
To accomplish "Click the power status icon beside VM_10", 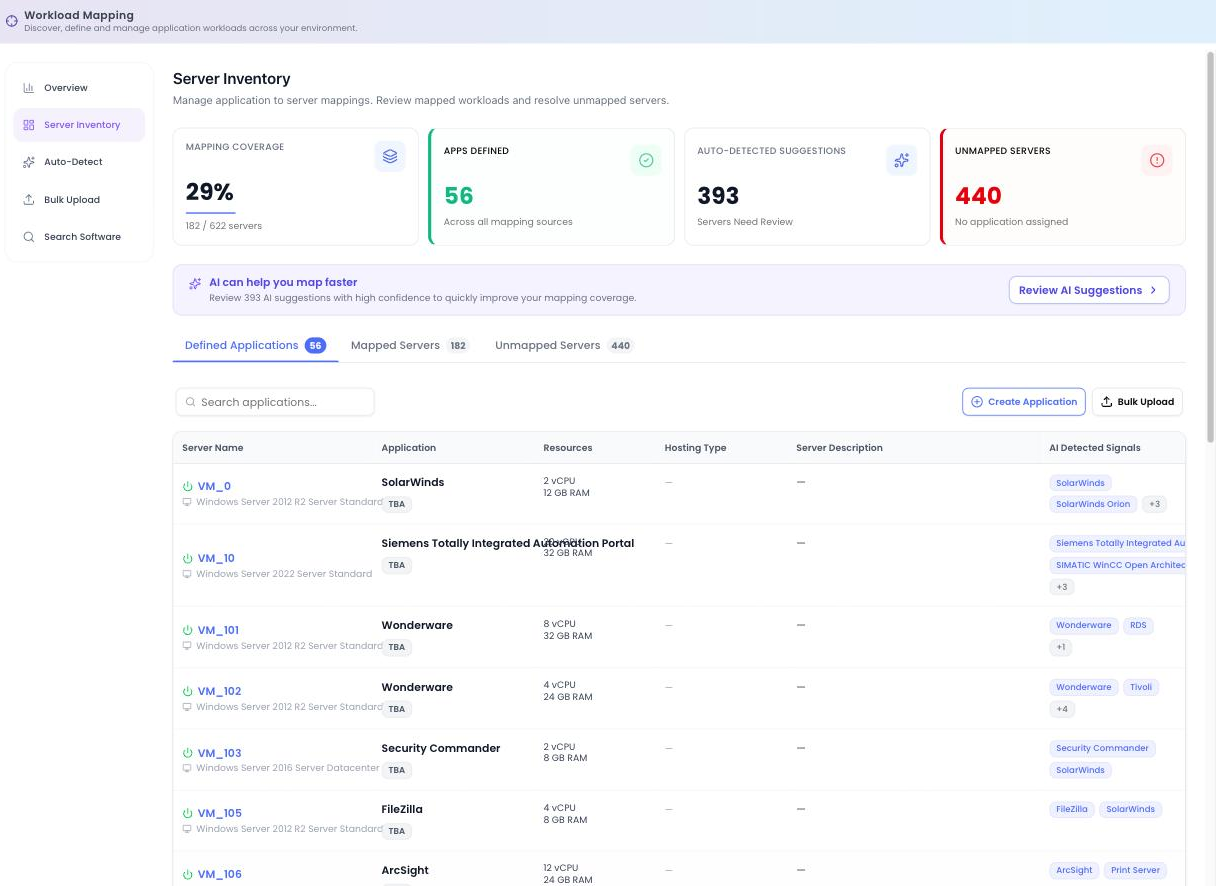I will (x=187, y=558).
